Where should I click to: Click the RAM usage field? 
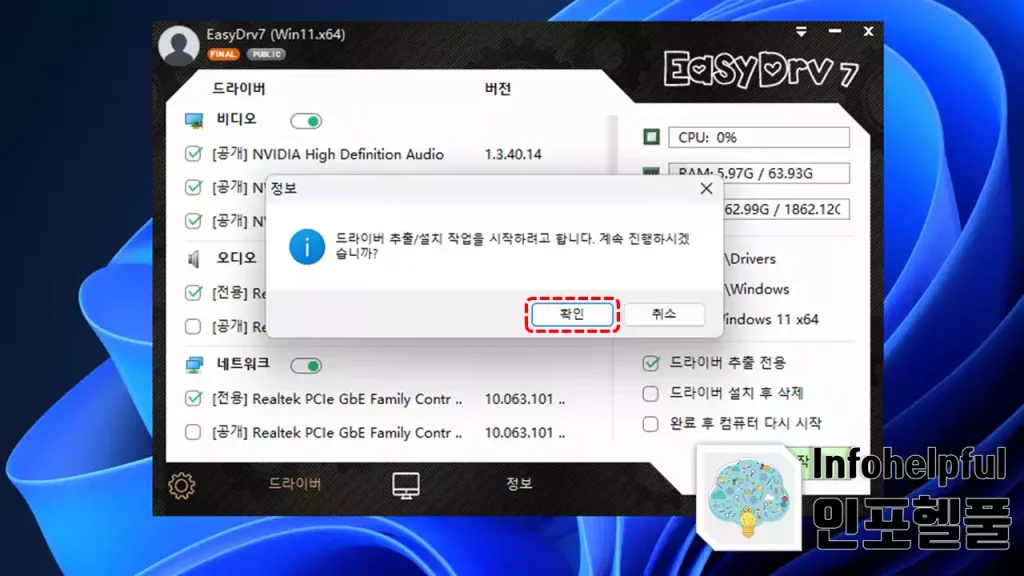759,173
